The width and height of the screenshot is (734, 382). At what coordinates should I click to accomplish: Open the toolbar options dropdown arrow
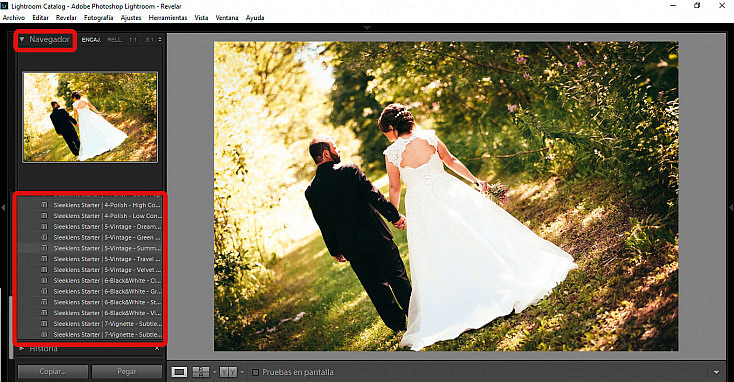[716, 373]
